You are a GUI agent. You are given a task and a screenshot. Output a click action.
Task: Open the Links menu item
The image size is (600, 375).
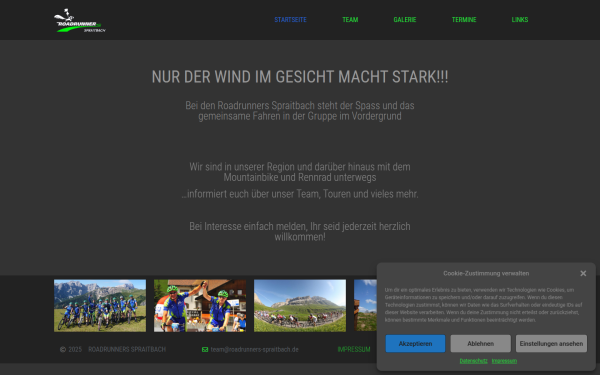coord(520,20)
